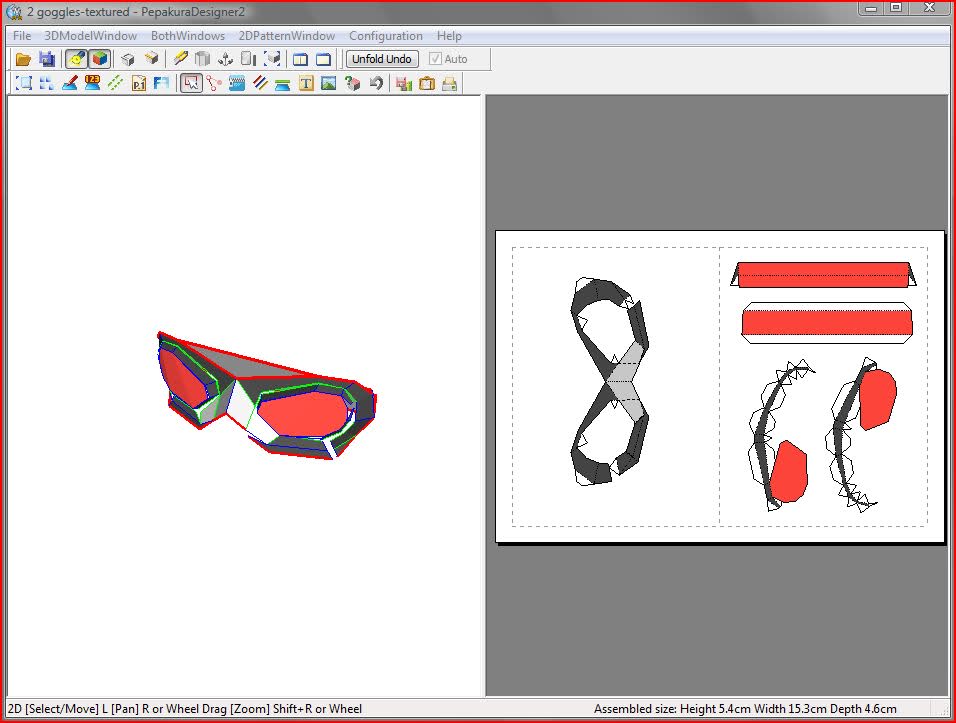This screenshot has height=723, width=956.
Task: Maximize the PepakuraDesigner2 window
Action: [x=896, y=9]
